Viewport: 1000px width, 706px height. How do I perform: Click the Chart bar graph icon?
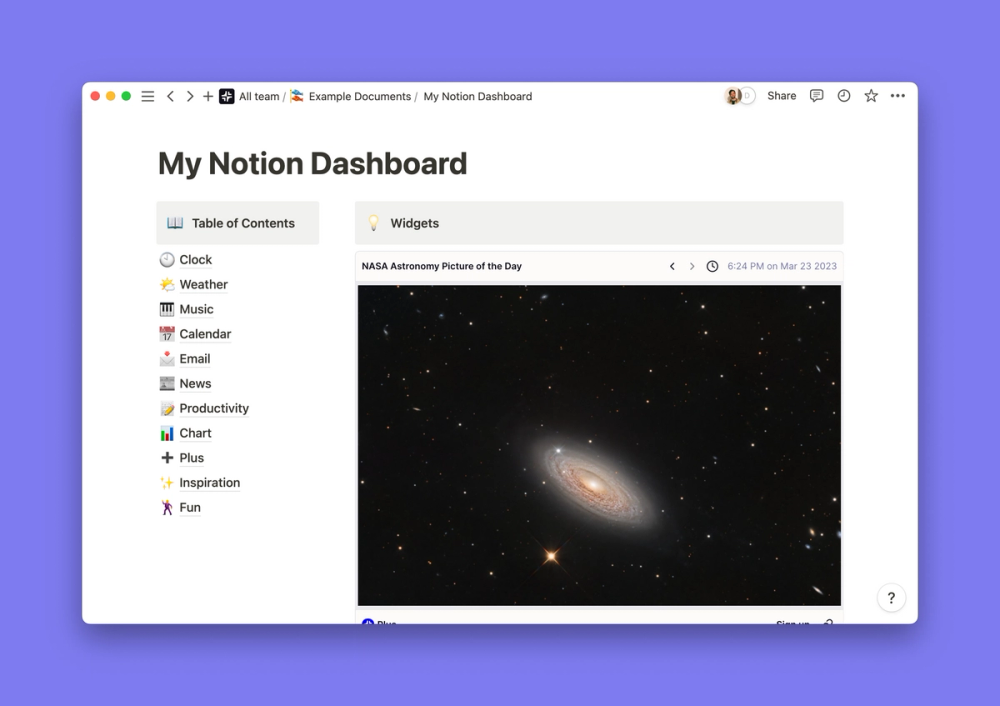pyautogui.click(x=167, y=434)
